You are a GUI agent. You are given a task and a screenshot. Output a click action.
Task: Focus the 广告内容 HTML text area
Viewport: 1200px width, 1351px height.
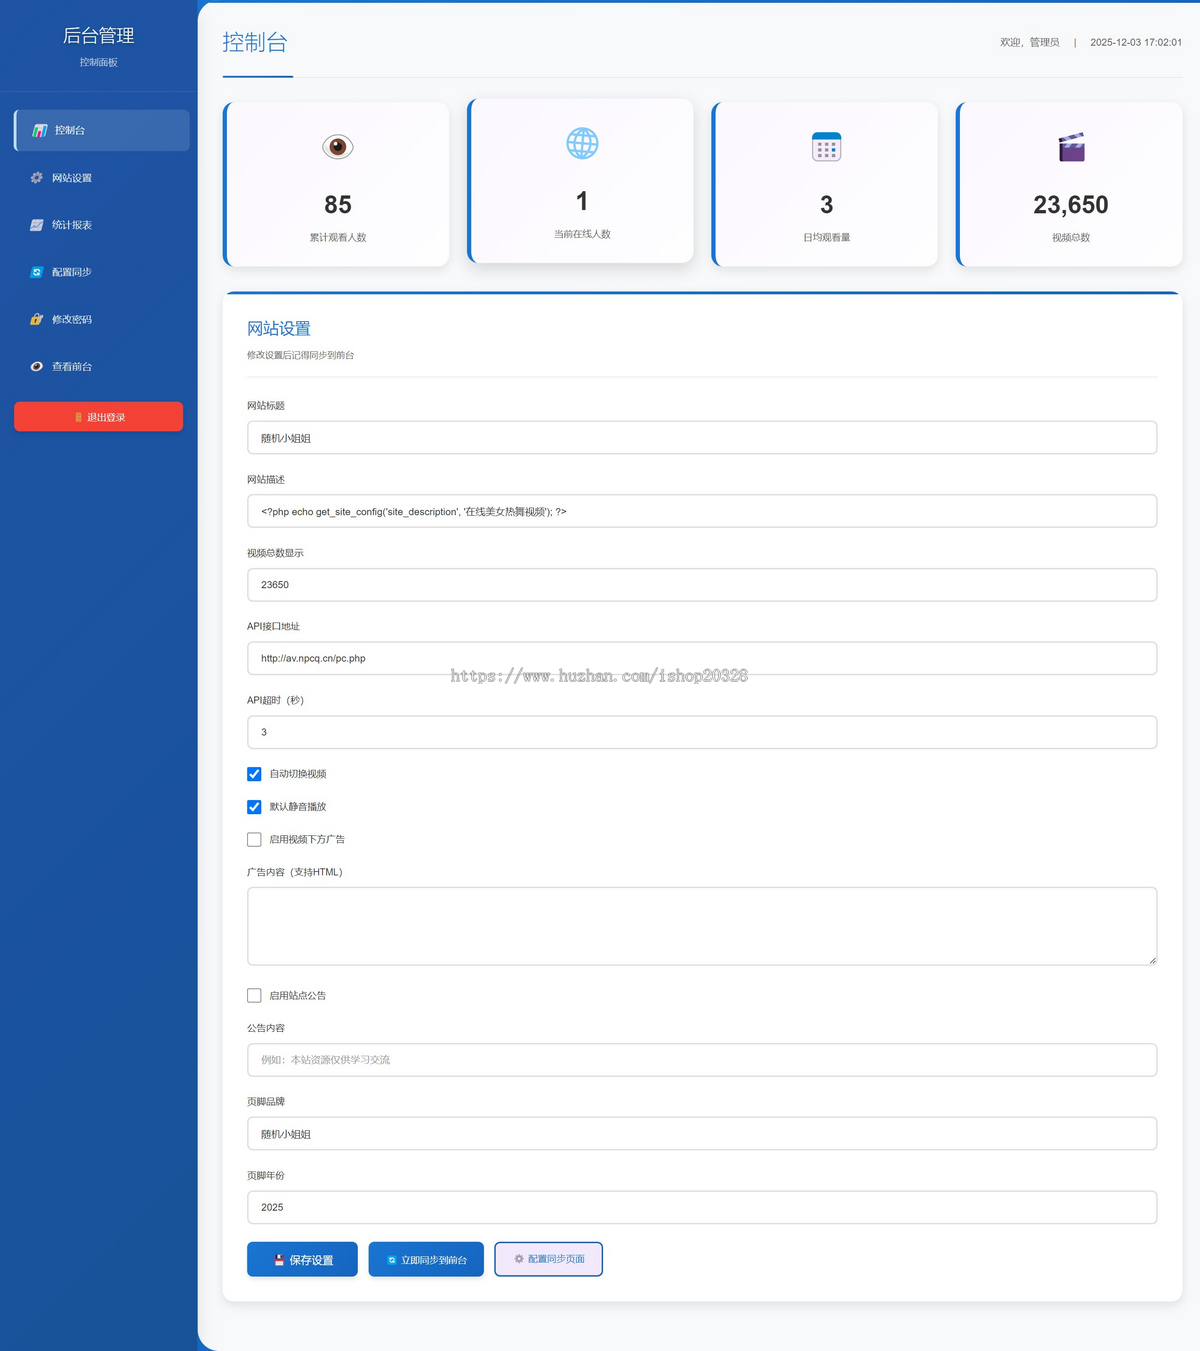701,926
